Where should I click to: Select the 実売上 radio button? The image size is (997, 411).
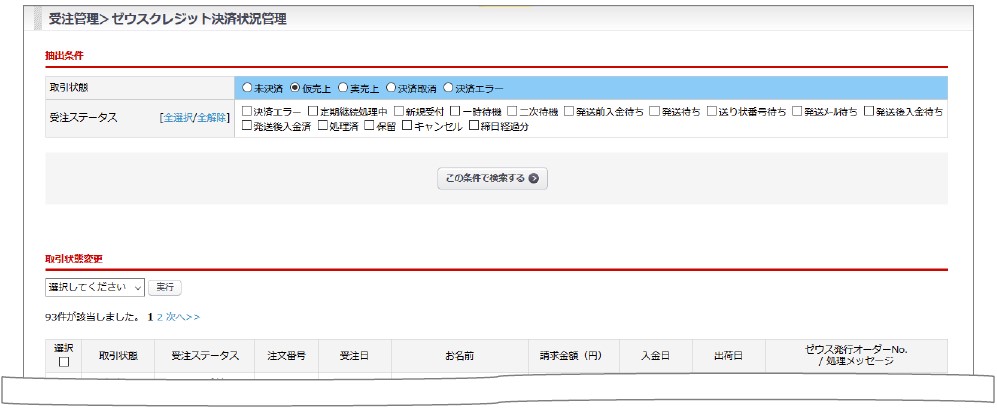(x=343, y=88)
